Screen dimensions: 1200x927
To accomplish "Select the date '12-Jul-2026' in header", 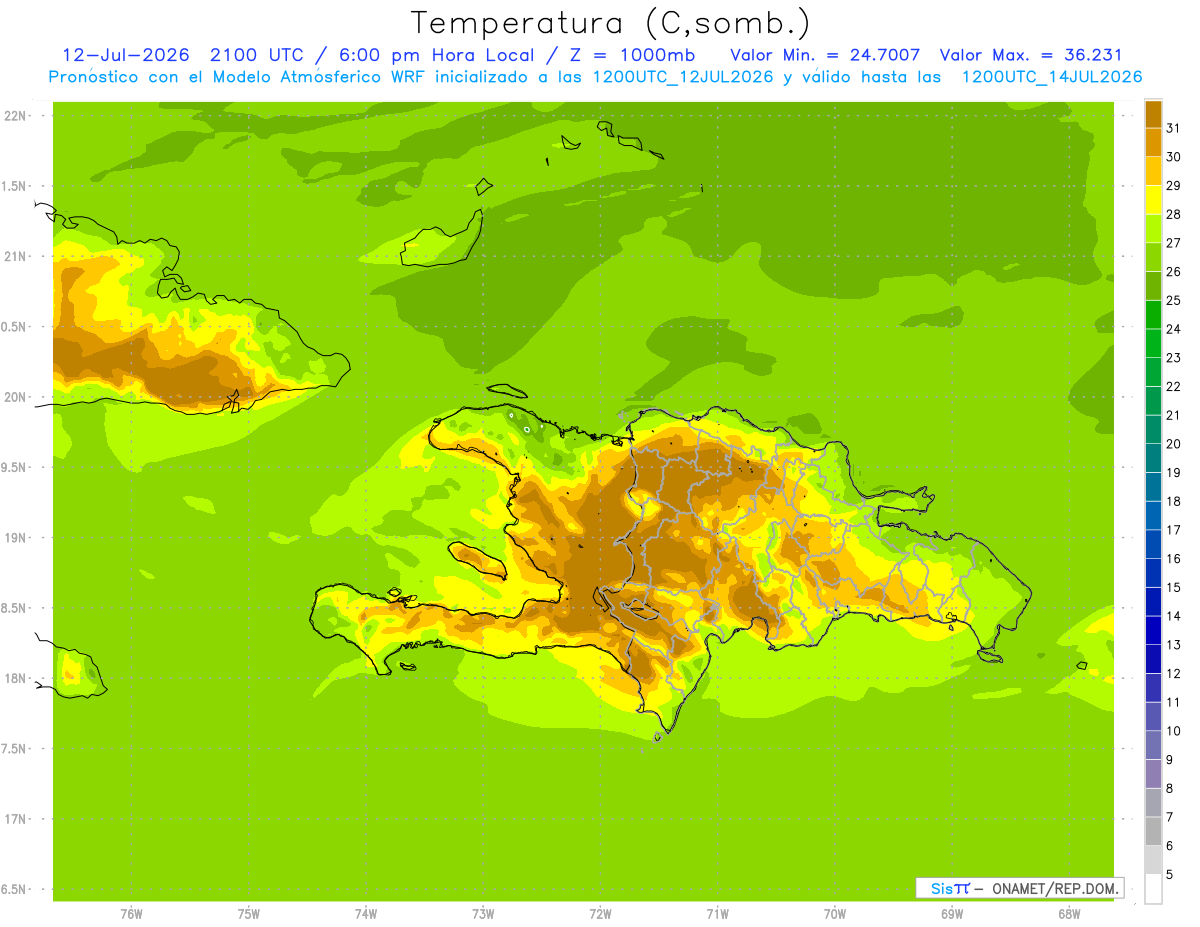I will 126,55.
